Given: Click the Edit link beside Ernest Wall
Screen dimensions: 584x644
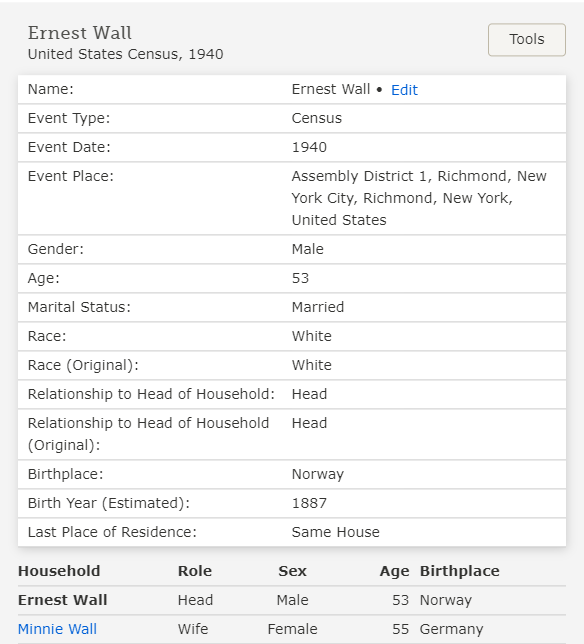Looking at the screenshot, I should pyautogui.click(x=404, y=90).
